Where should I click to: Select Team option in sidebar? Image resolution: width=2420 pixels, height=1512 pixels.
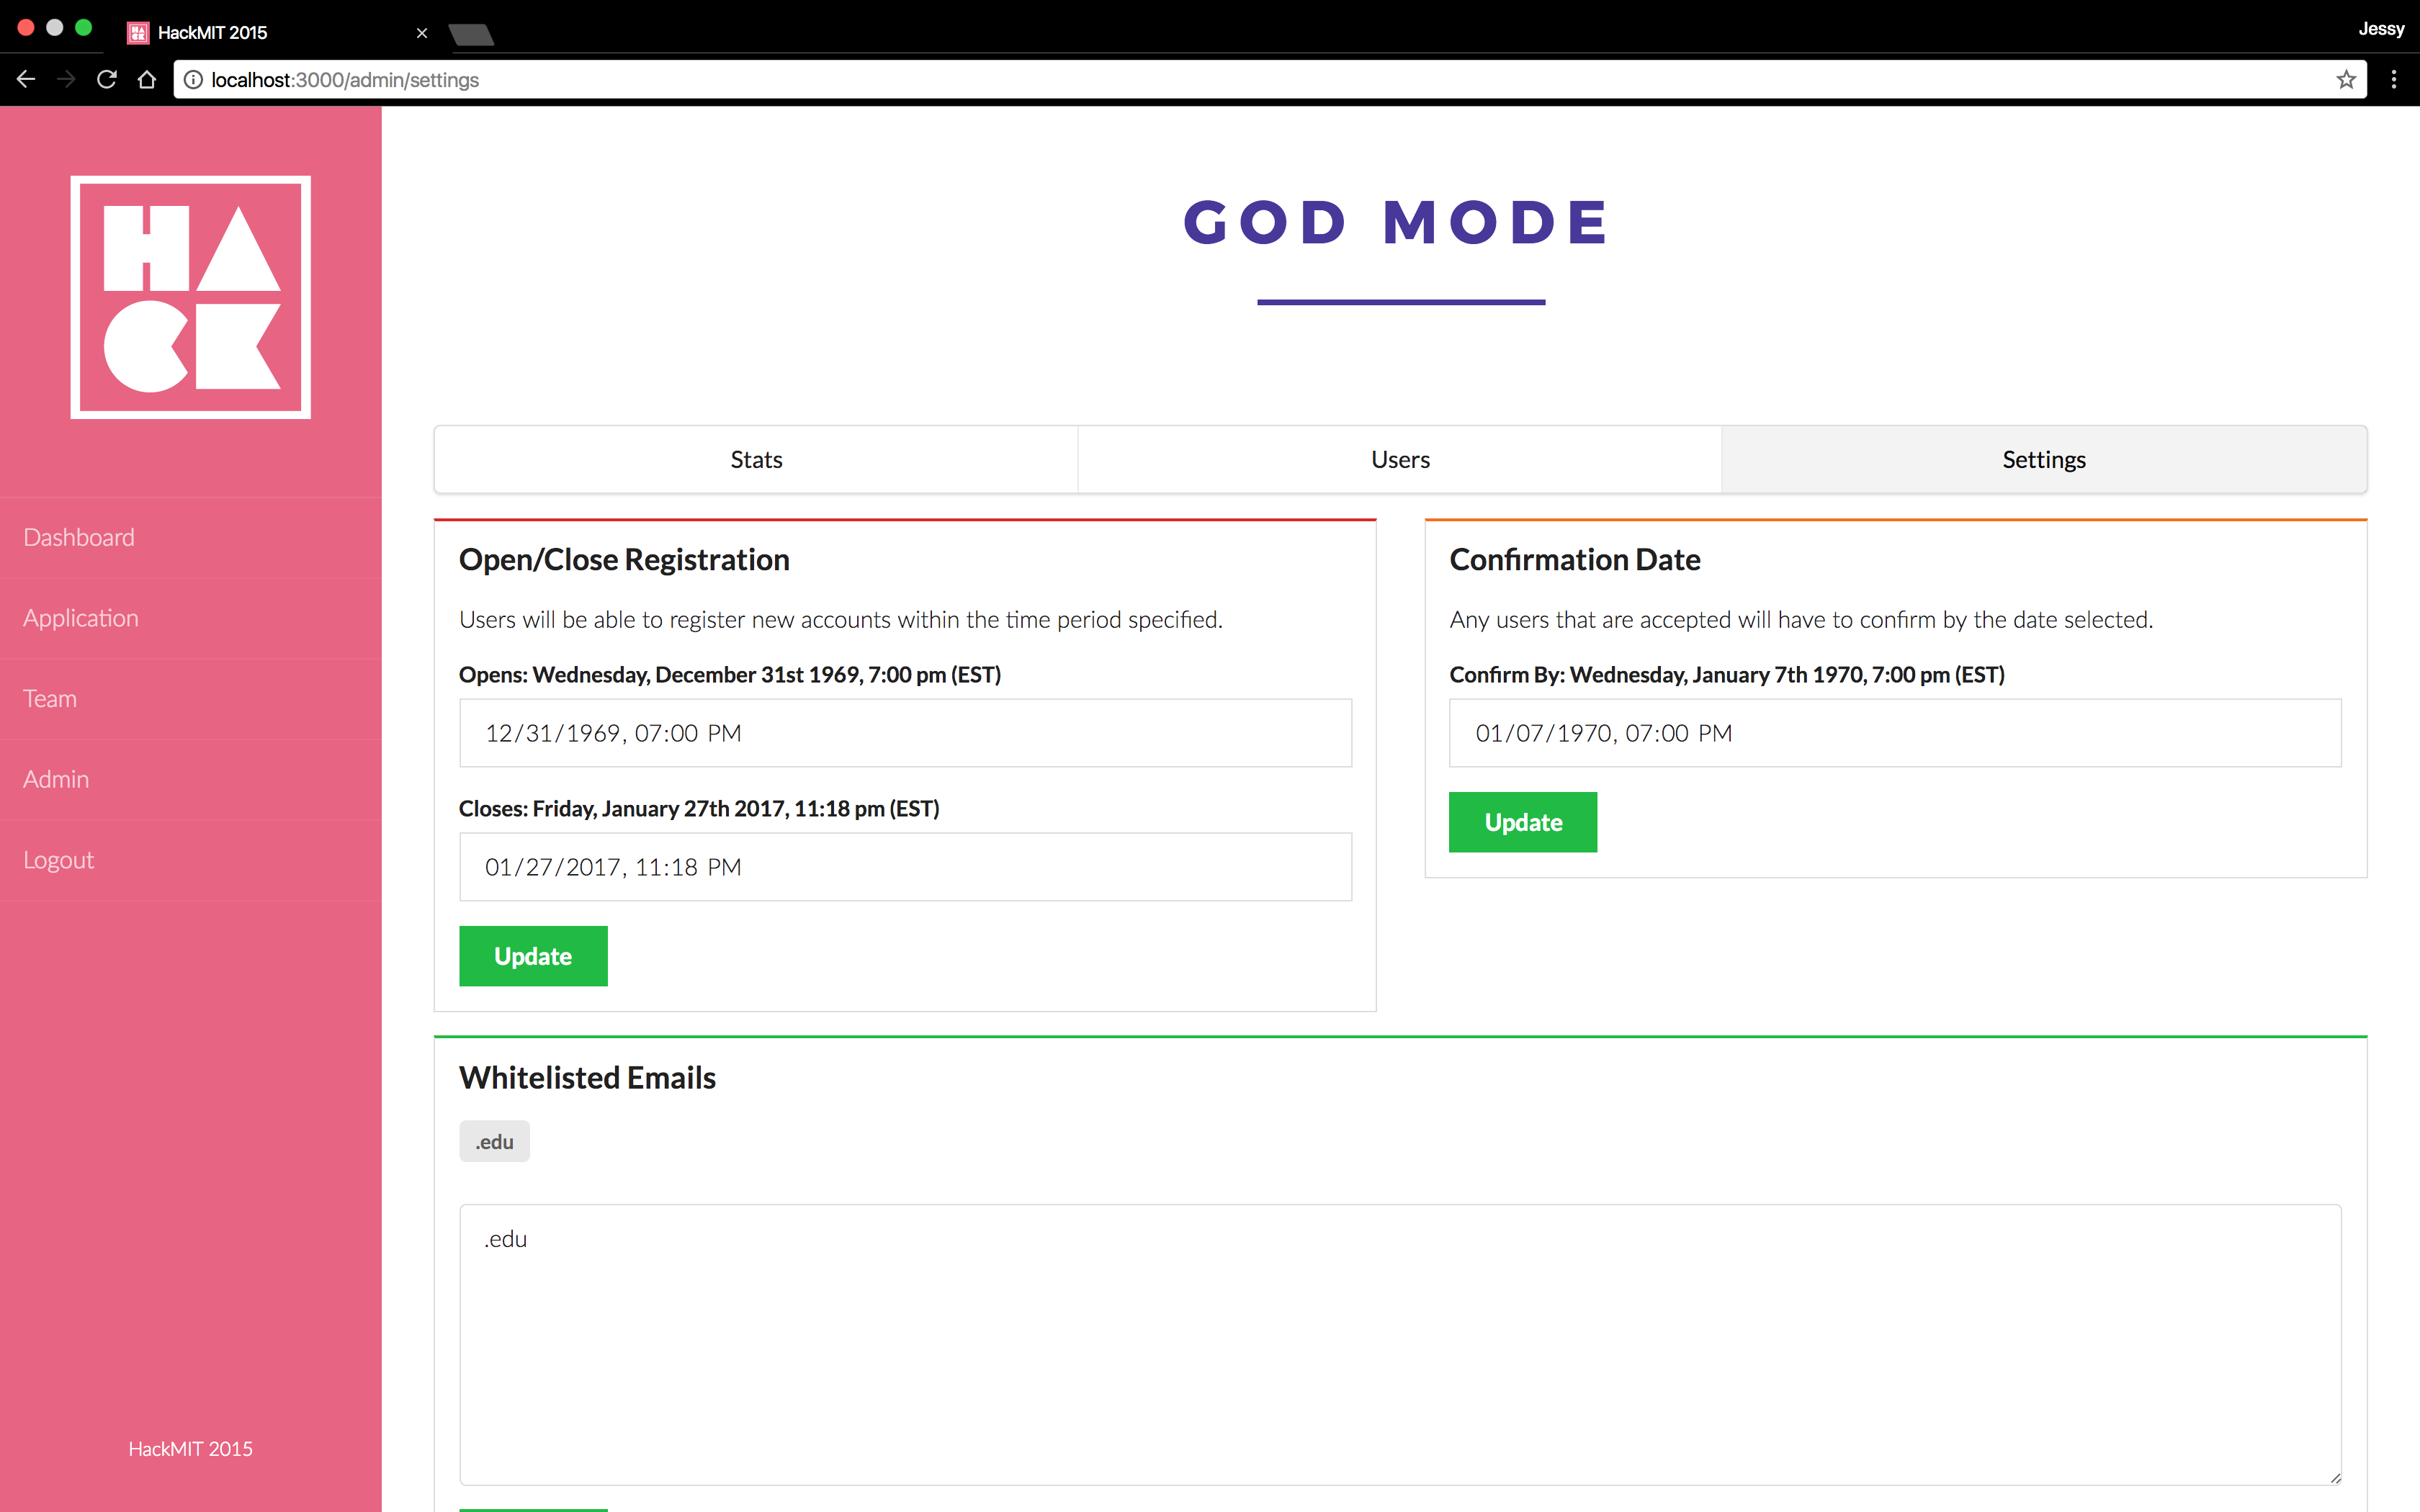[x=49, y=697]
